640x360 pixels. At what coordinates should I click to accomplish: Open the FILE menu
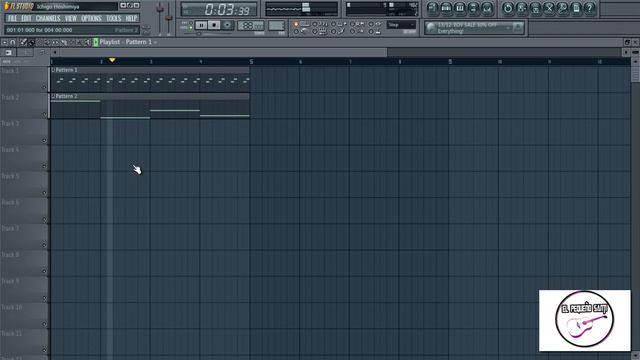[13, 18]
